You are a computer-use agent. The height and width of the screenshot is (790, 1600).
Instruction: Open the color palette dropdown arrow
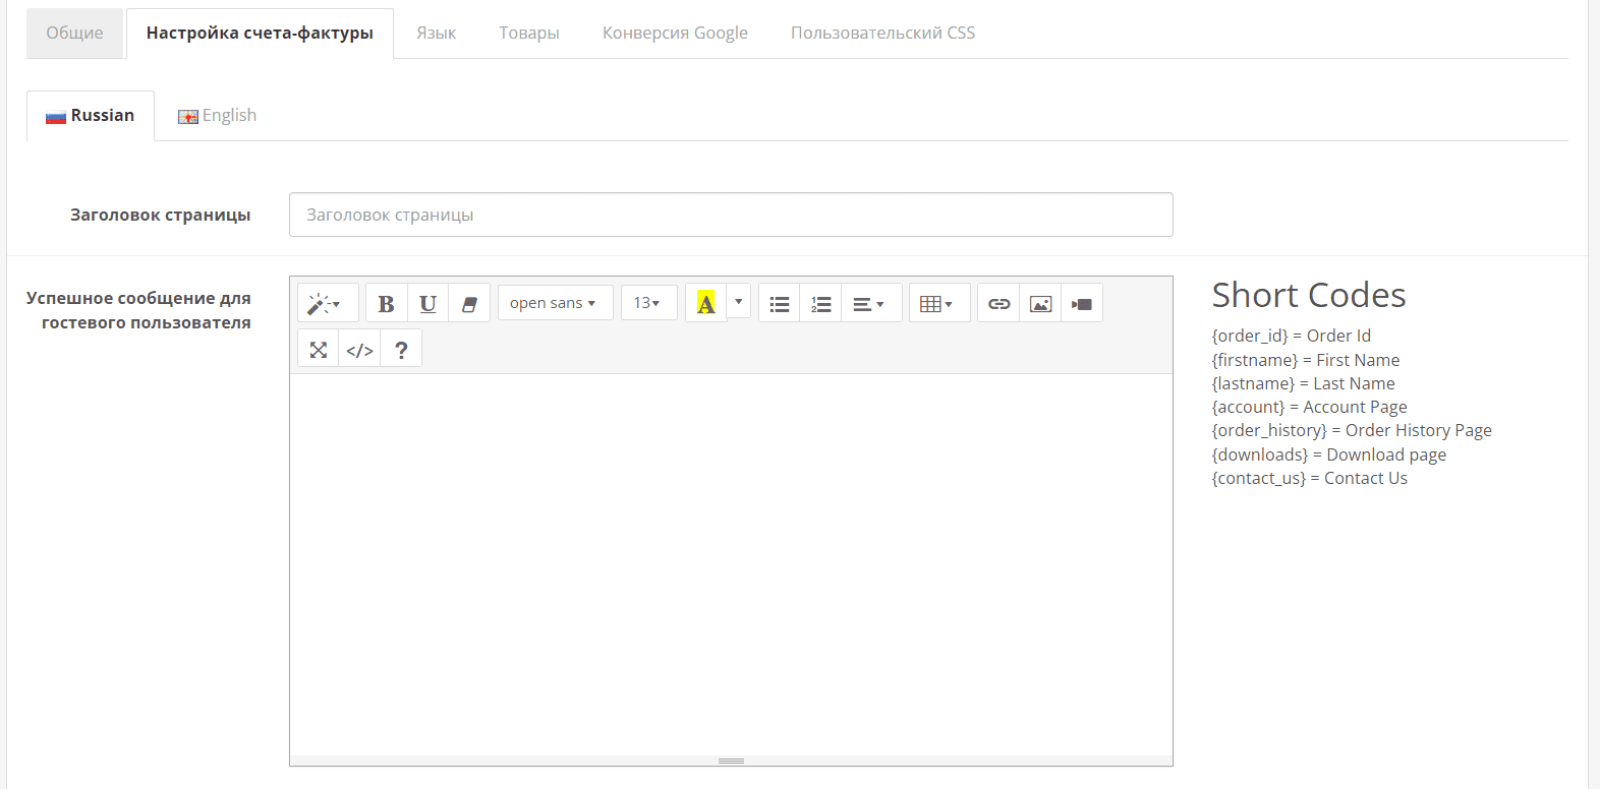click(739, 301)
